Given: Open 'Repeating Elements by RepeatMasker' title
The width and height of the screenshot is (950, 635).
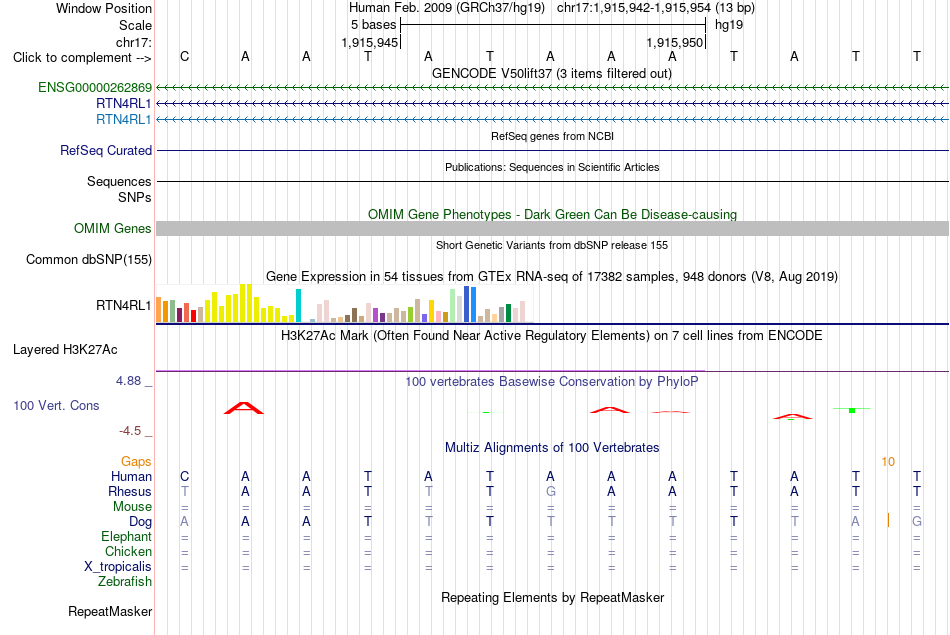Looking at the screenshot, I should (552, 597).
